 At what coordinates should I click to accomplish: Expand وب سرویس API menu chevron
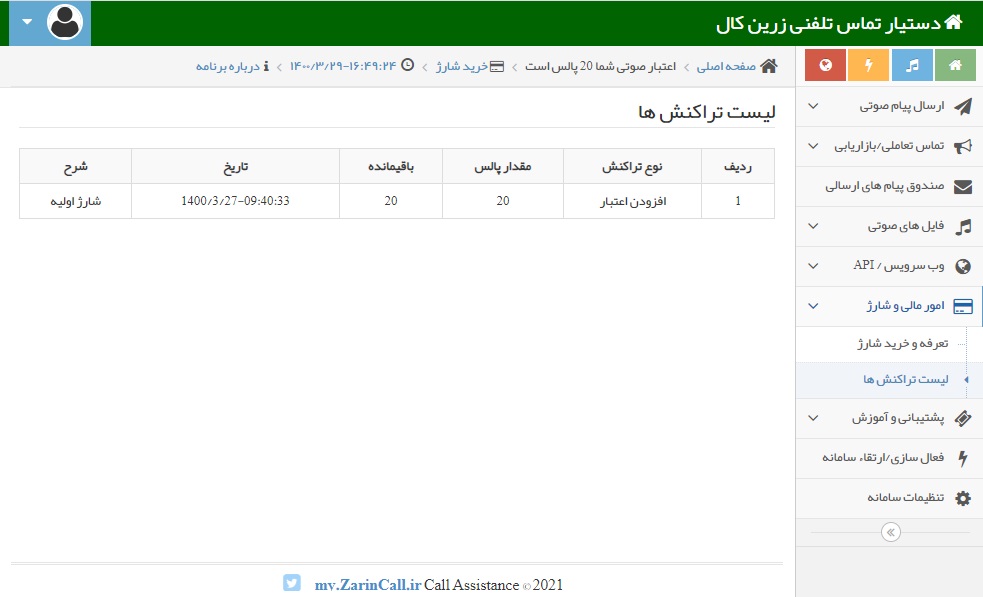[813, 266]
